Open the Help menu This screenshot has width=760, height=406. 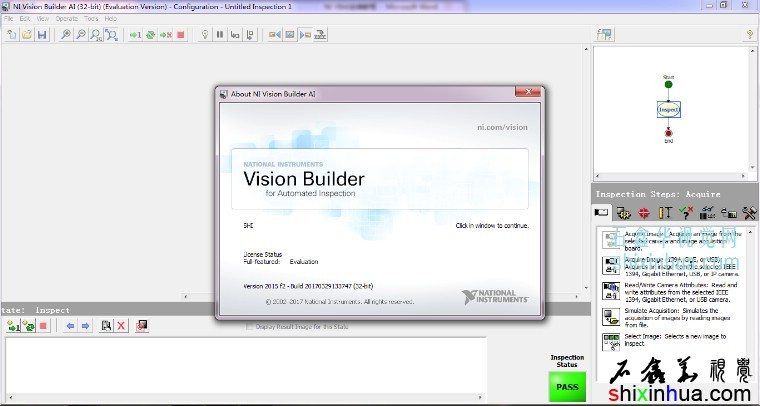110,18
